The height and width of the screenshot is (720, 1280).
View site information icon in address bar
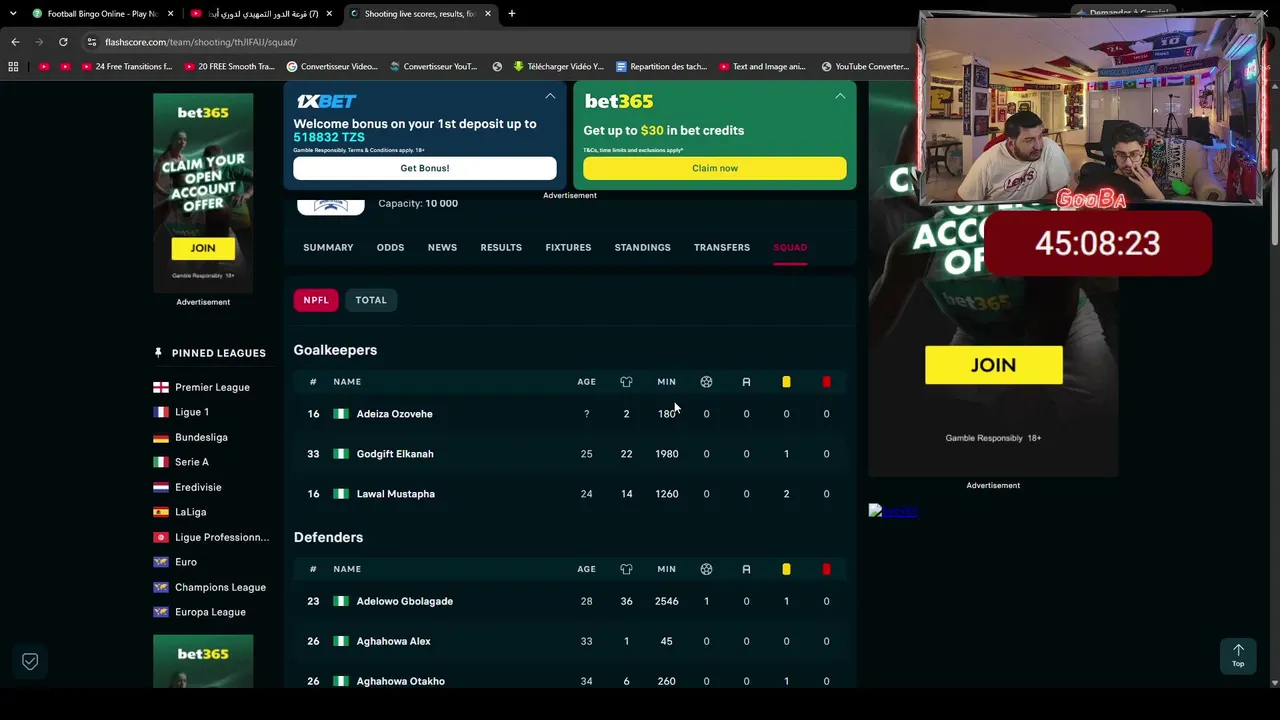coord(91,42)
